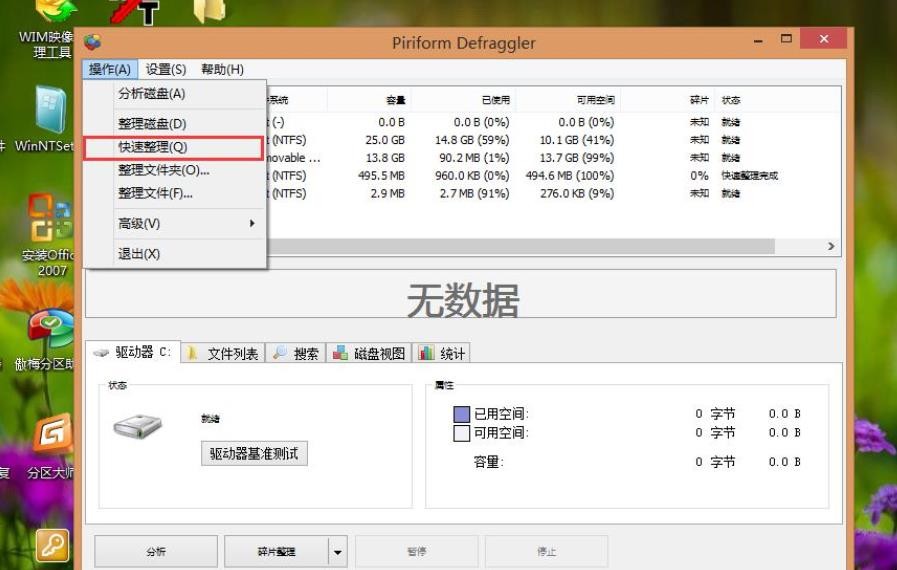Open the 碎片整理 dropdown arrow
This screenshot has height=570, width=897.
coord(338,552)
